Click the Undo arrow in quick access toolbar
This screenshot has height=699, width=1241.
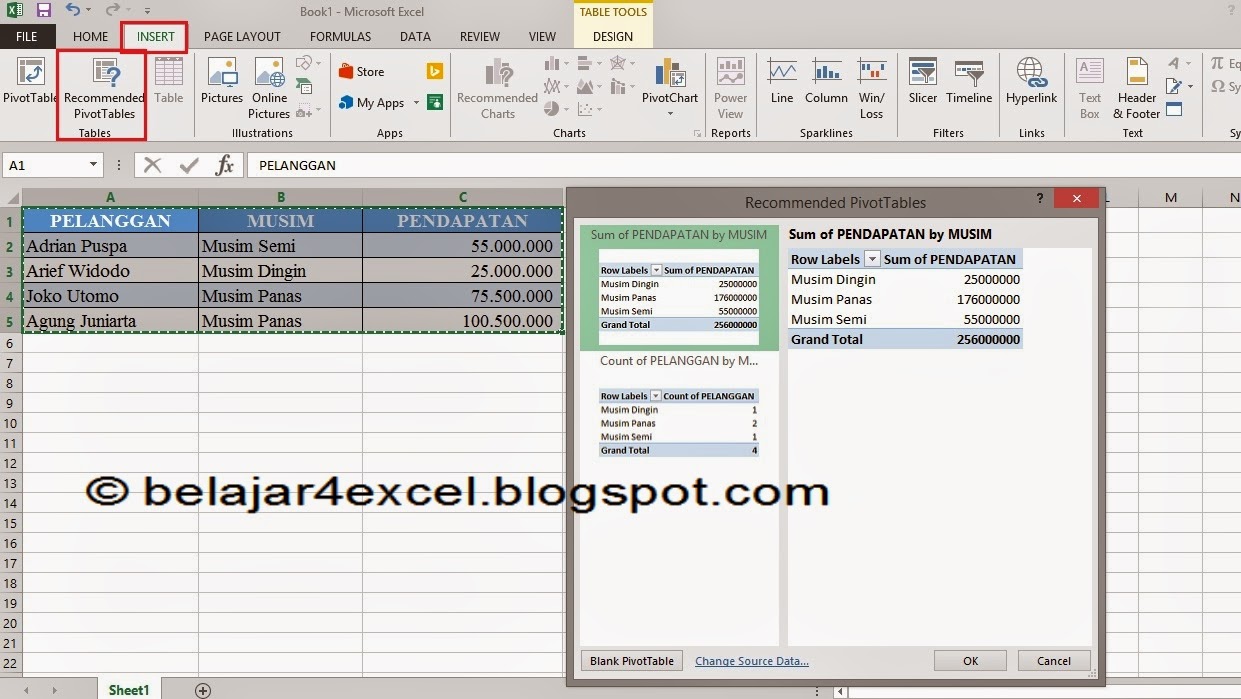[x=73, y=11]
